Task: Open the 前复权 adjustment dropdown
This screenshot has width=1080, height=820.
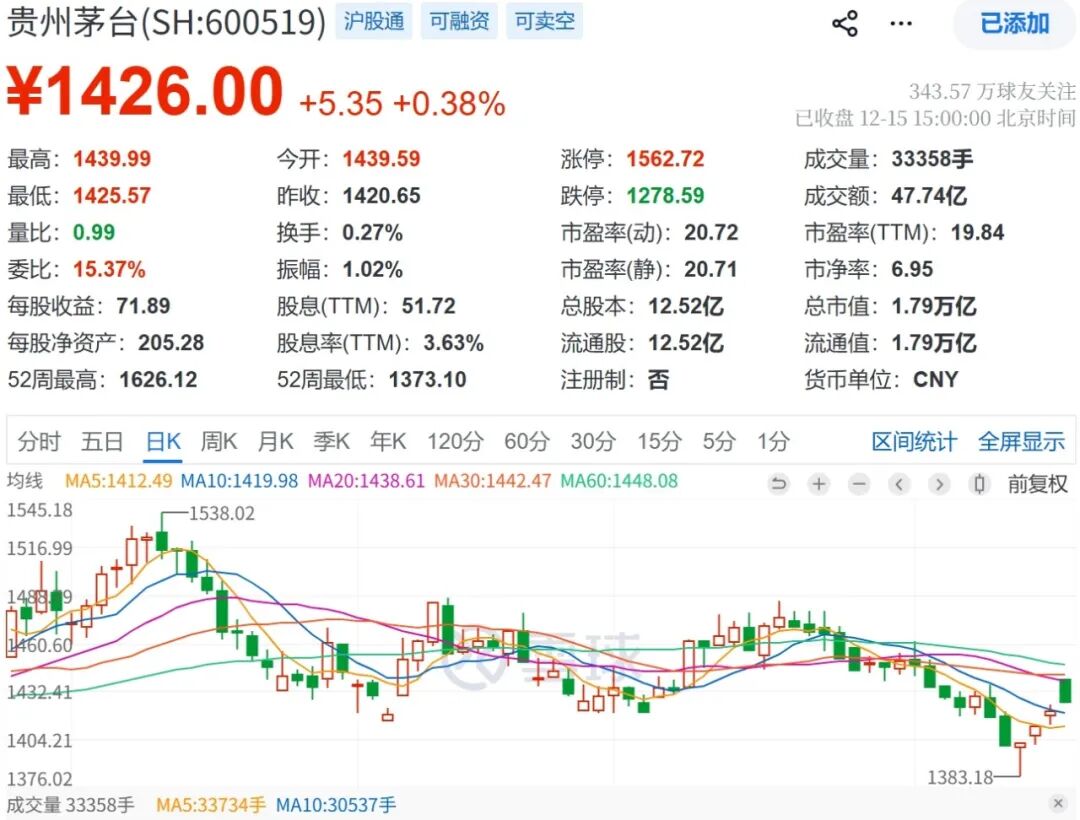Action: (1037, 484)
